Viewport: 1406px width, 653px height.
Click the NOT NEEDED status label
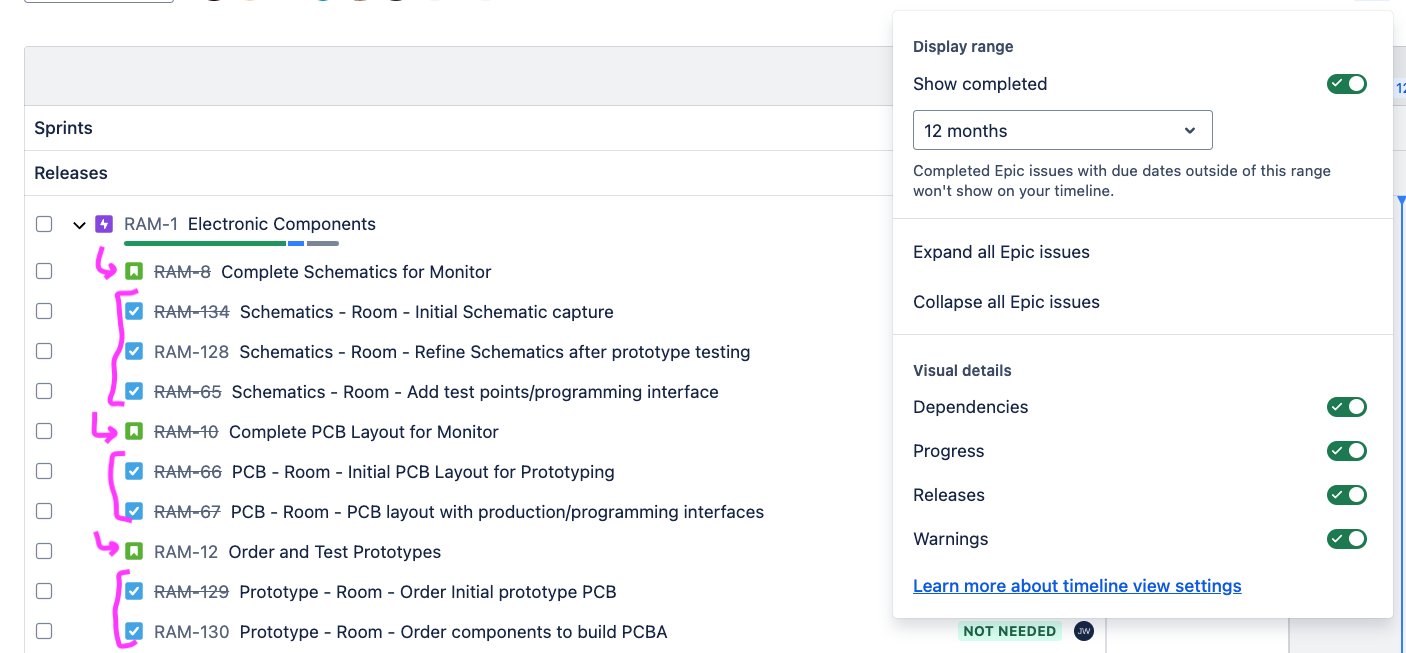click(x=1008, y=631)
